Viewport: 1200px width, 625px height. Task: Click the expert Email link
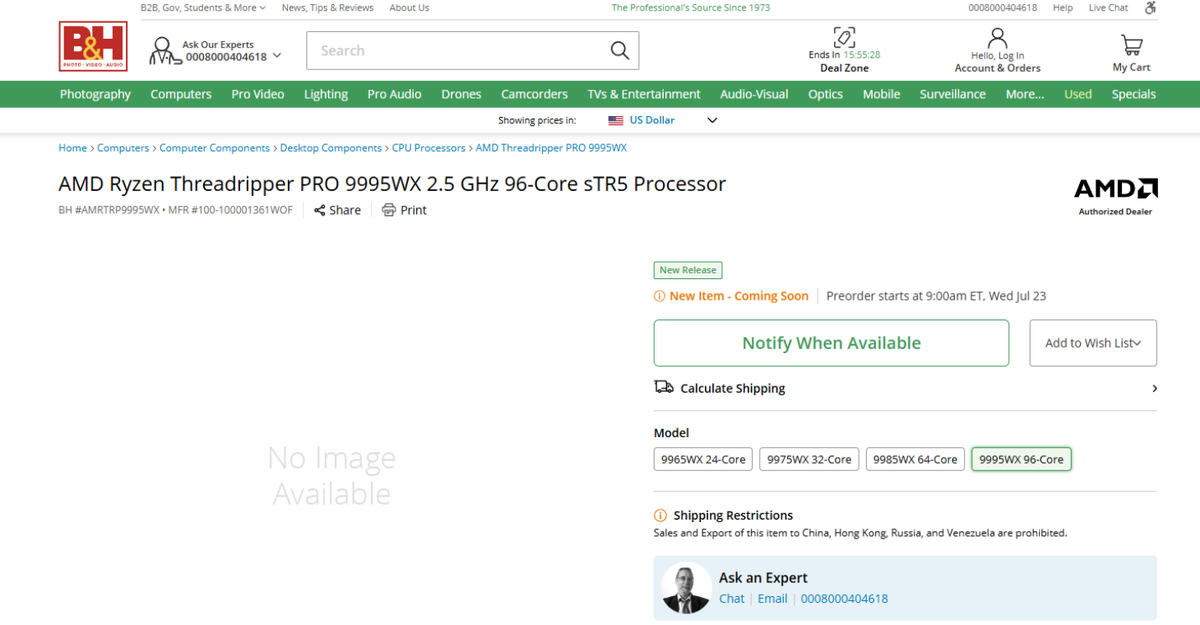(x=772, y=598)
